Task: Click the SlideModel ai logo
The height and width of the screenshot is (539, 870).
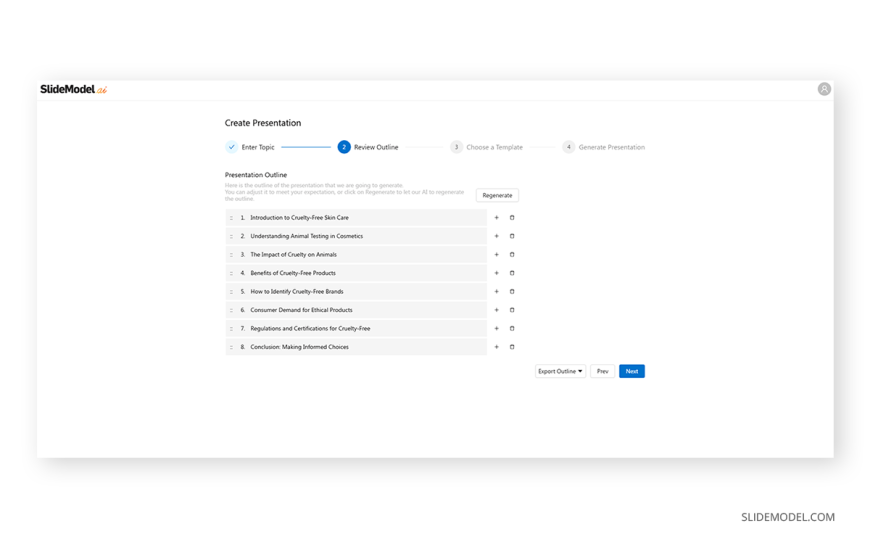Action: 73,89
